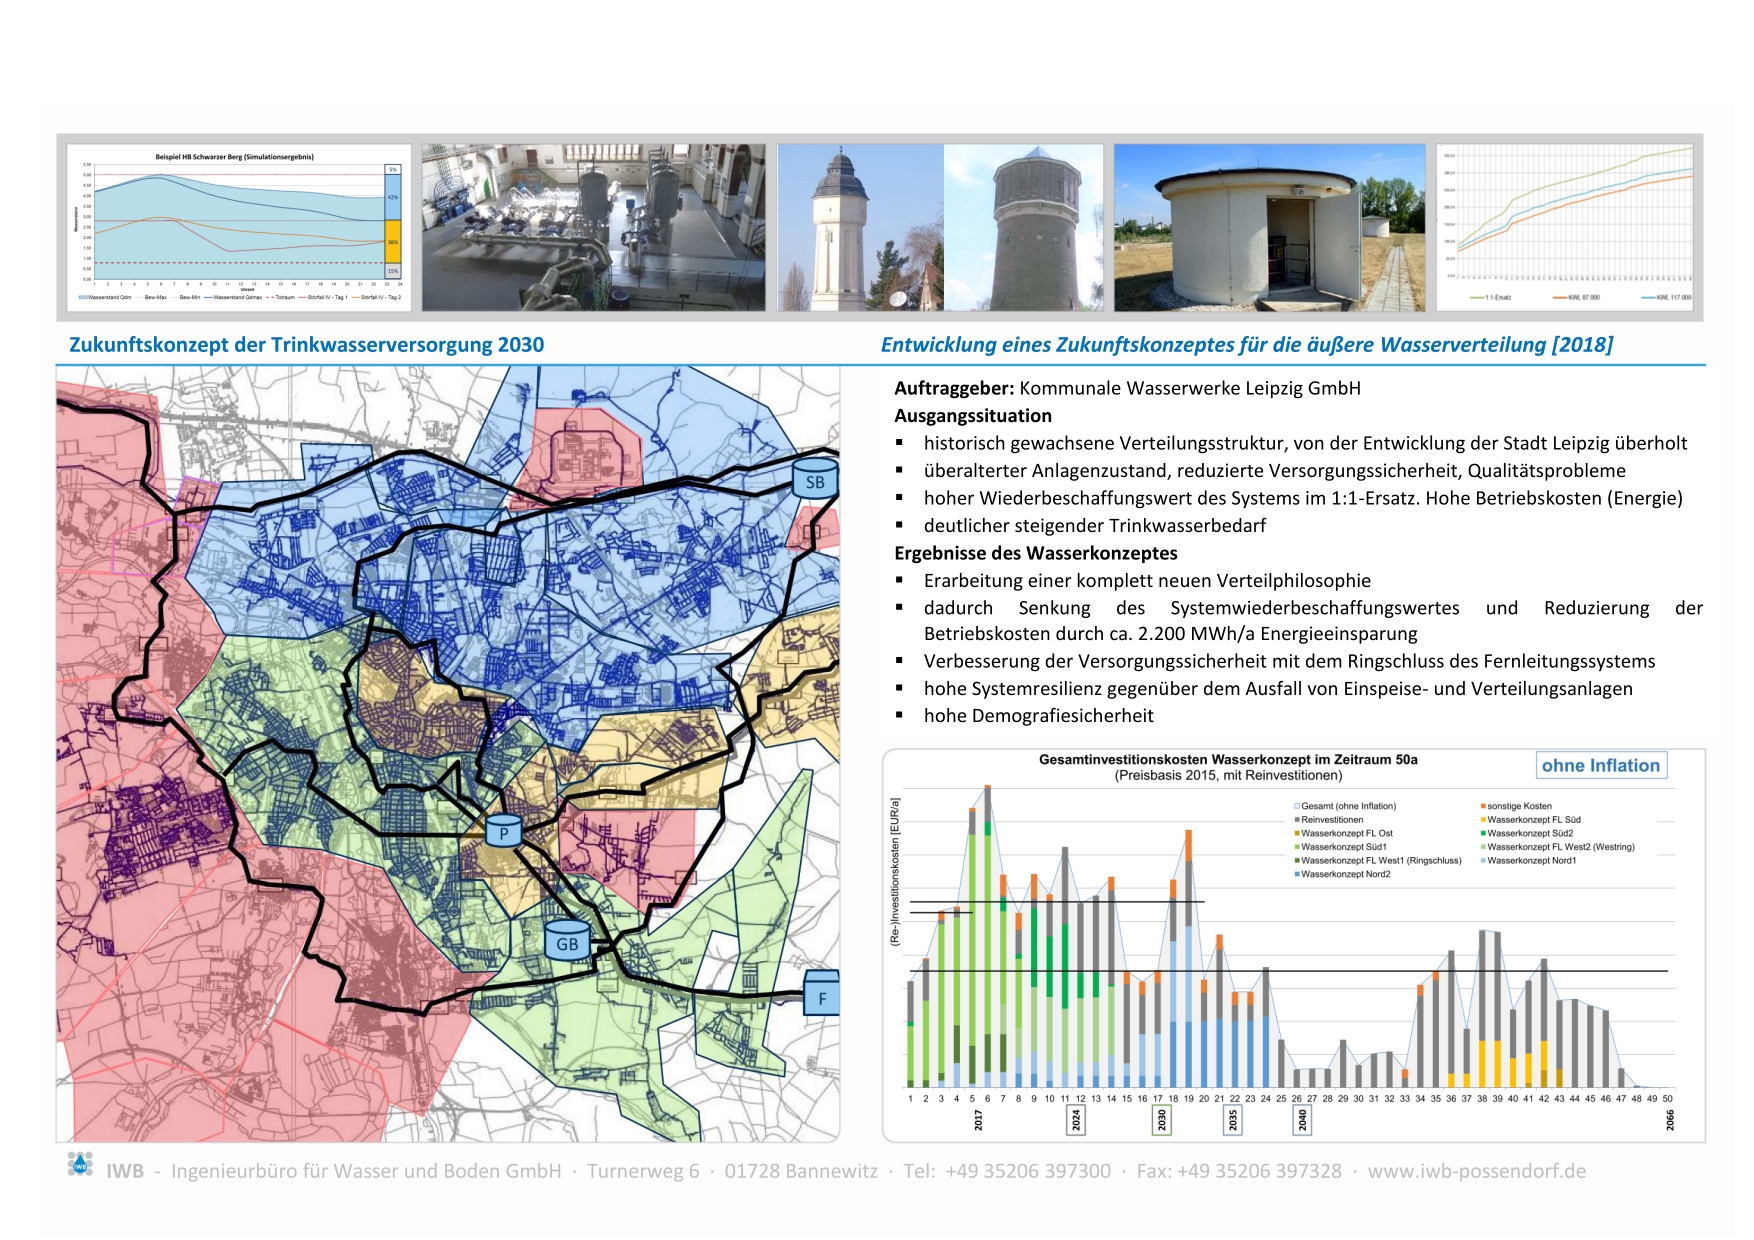The width and height of the screenshot is (1754, 1240).
Task: Open the www.iwb-possendorf.de website link
Action: point(1476,1171)
